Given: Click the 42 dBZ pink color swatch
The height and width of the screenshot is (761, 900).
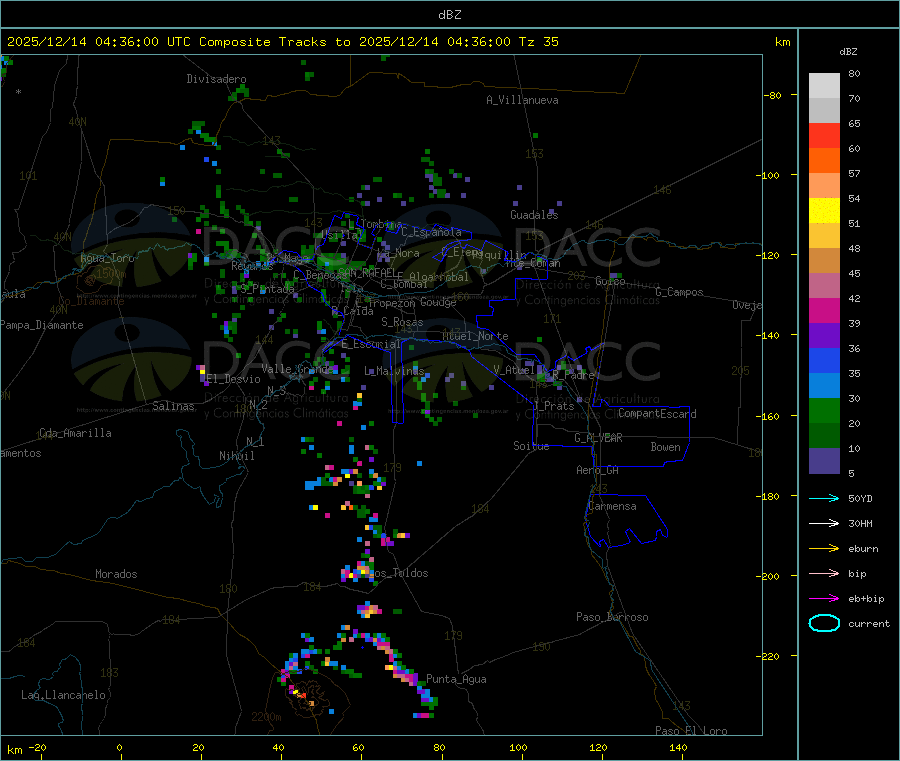Looking at the screenshot, I should tap(824, 285).
